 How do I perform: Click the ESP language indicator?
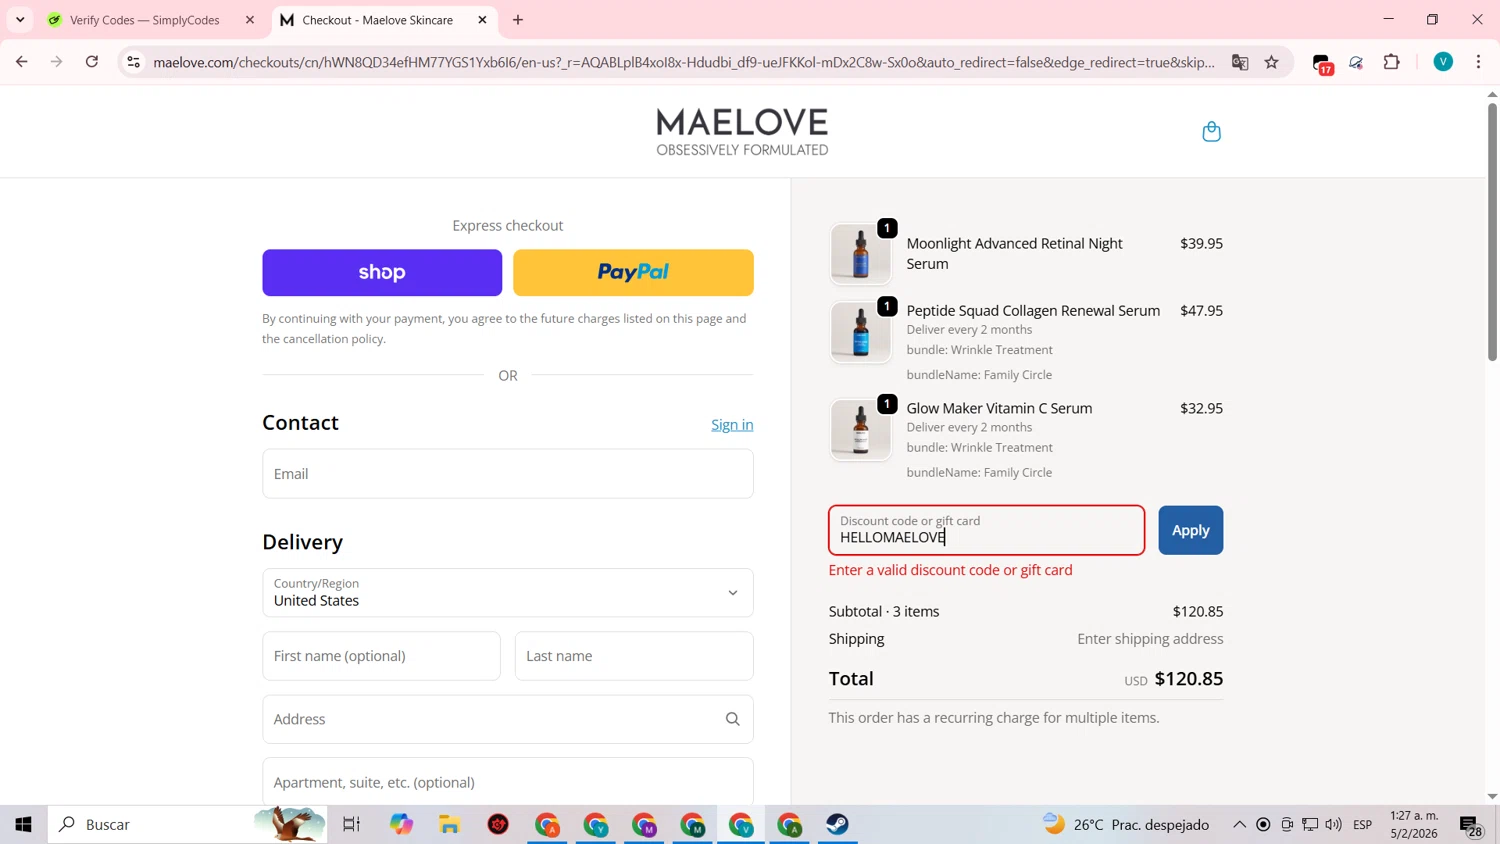click(x=1362, y=825)
